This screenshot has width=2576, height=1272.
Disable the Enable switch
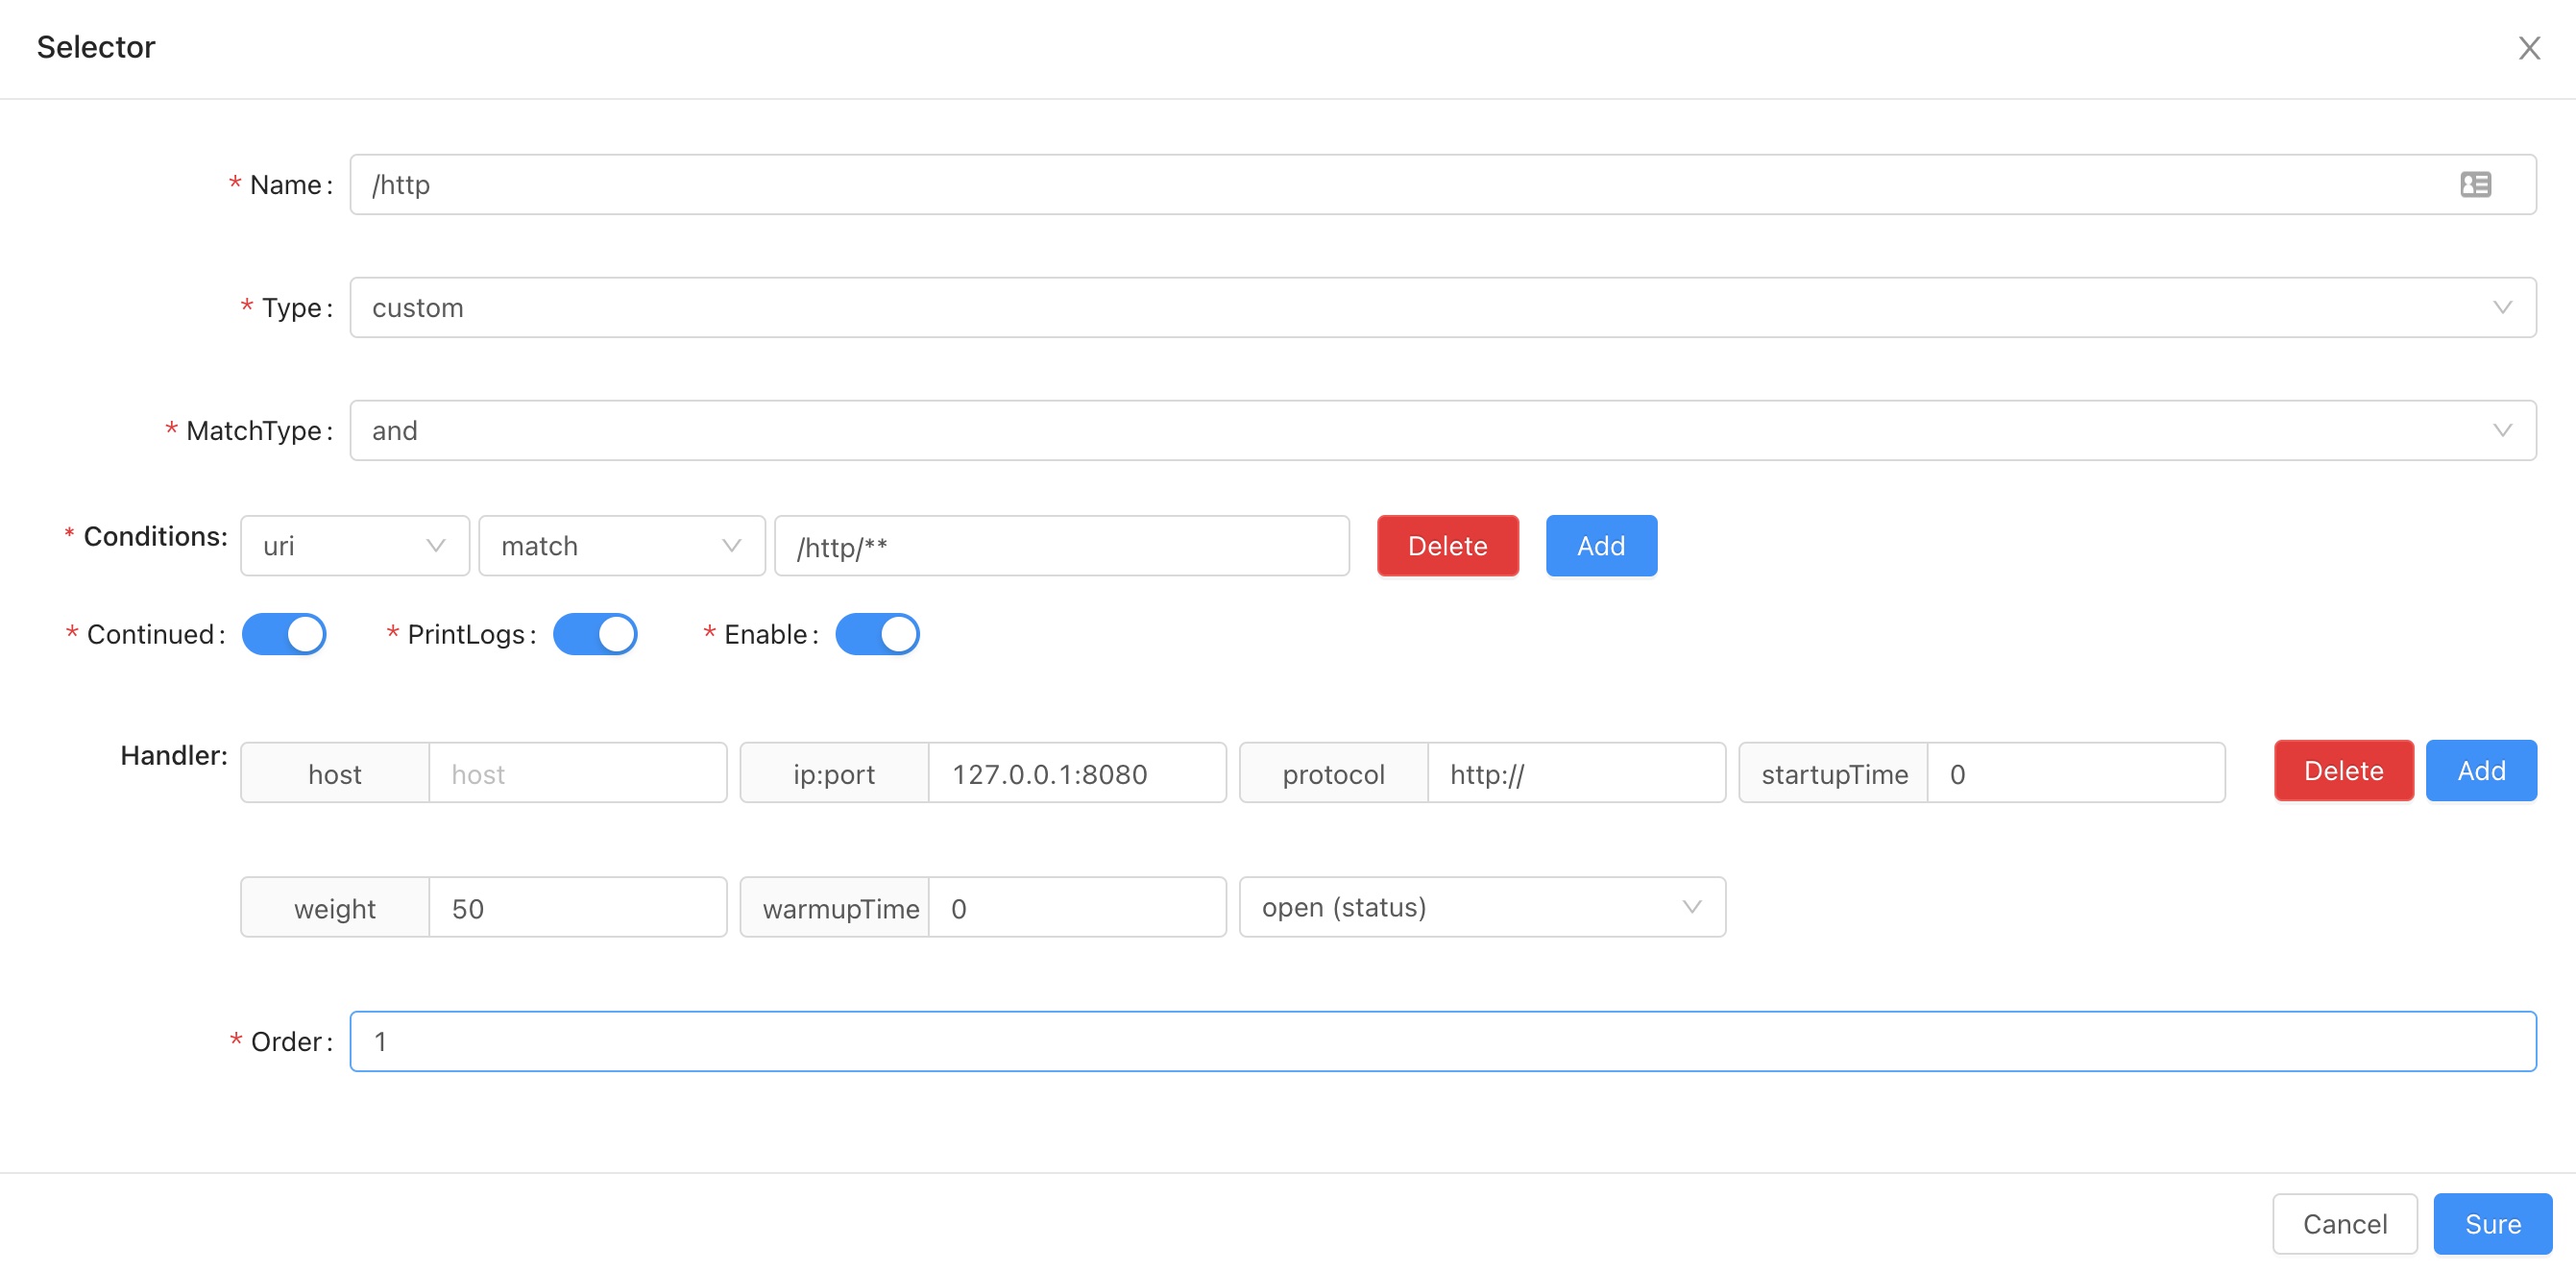877,634
